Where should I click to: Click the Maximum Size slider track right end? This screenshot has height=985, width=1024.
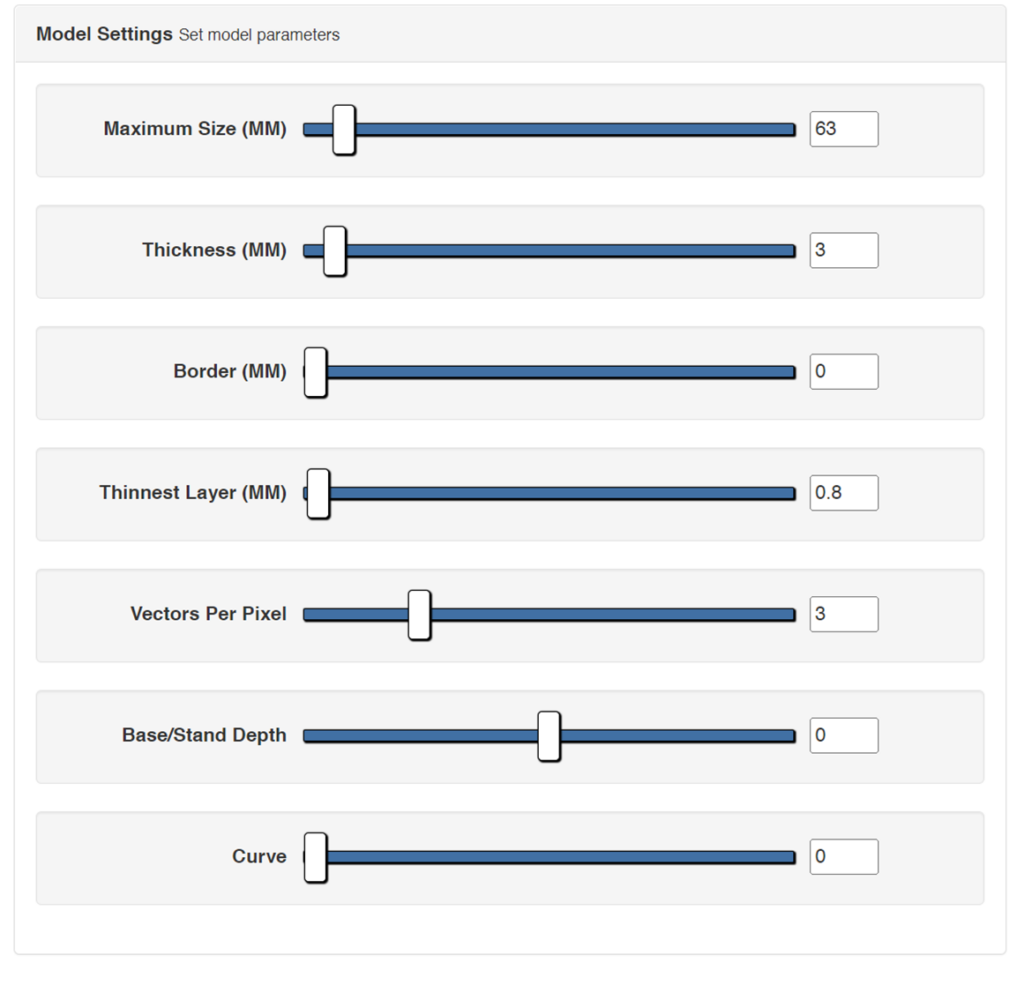[x=790, y=129]
